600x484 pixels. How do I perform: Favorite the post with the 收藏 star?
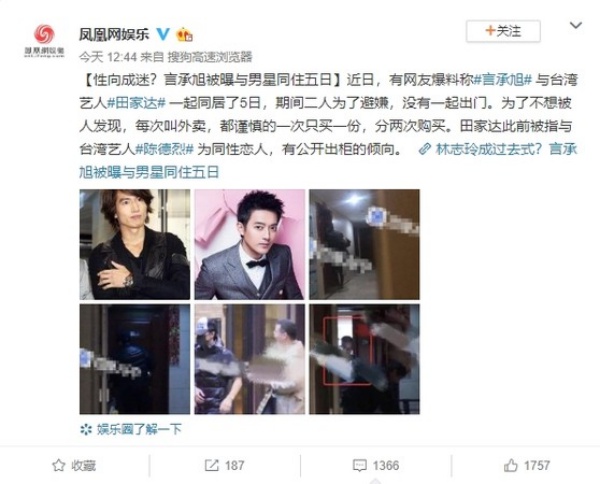coord(74,465)
